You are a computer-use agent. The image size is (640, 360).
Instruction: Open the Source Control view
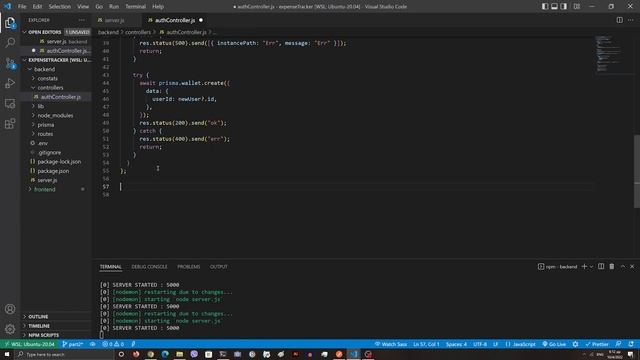(x=10, y=63)
